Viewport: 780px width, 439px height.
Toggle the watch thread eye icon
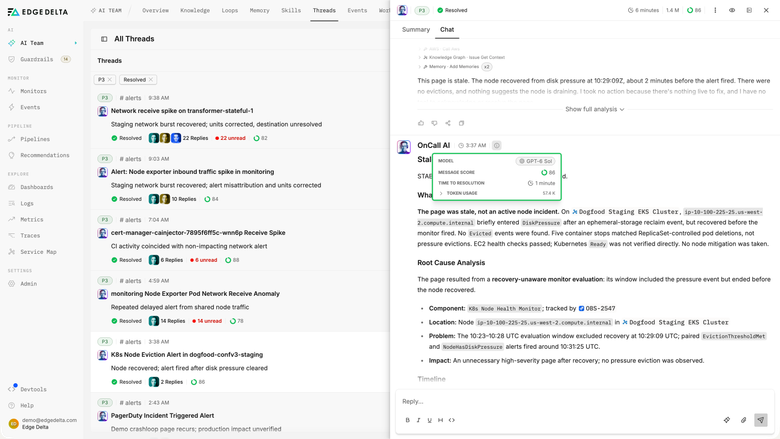pyautogui.click(x=732, y=10)
